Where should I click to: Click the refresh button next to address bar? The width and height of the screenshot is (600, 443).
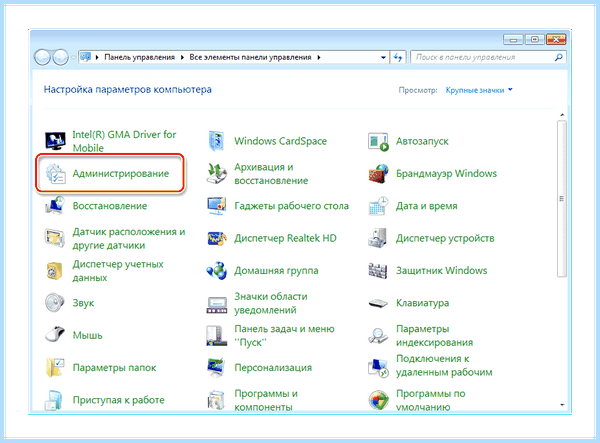coord(398,58)
